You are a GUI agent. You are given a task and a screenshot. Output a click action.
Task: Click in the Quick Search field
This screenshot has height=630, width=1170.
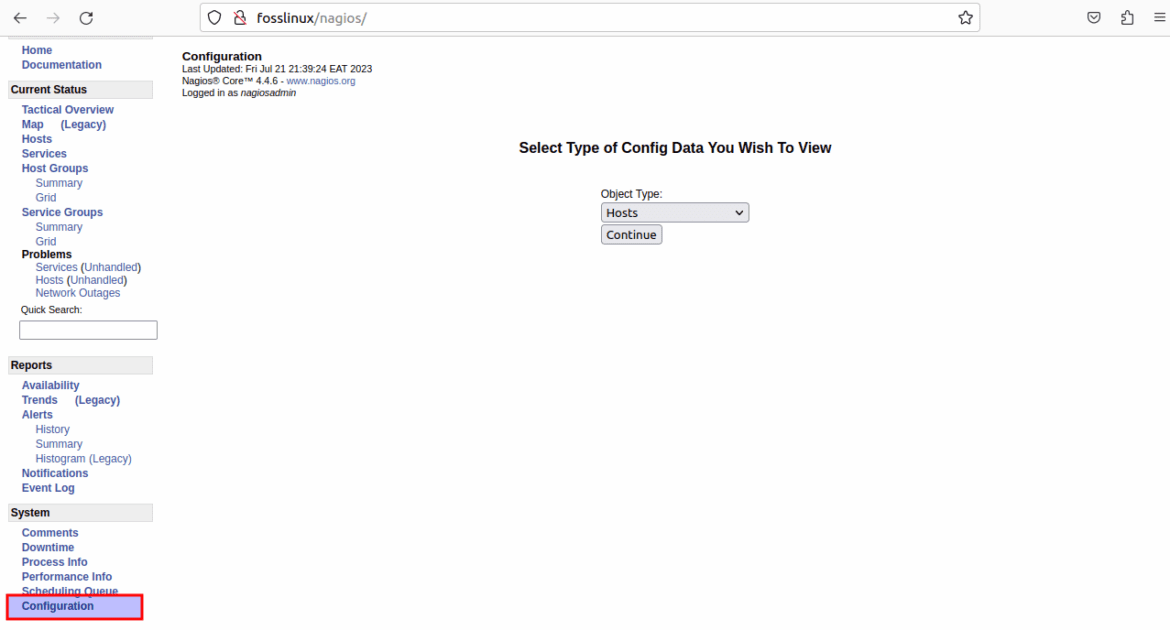pos(88,330)
